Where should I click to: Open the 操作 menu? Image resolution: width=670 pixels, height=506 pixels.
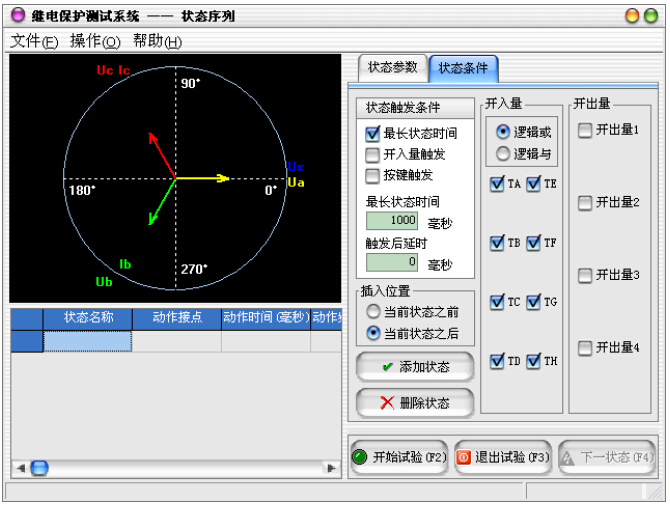(94, 41)
